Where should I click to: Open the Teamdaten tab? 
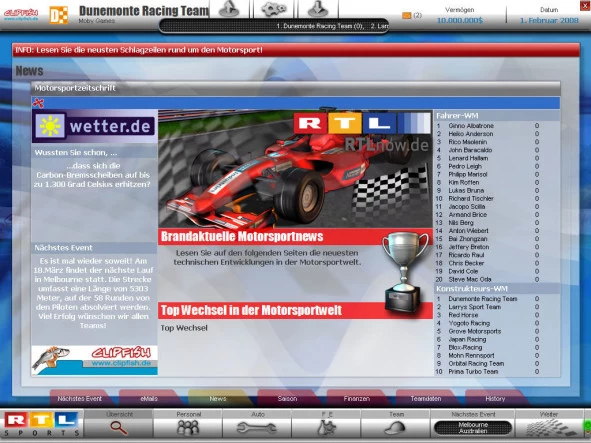point(426,399)
